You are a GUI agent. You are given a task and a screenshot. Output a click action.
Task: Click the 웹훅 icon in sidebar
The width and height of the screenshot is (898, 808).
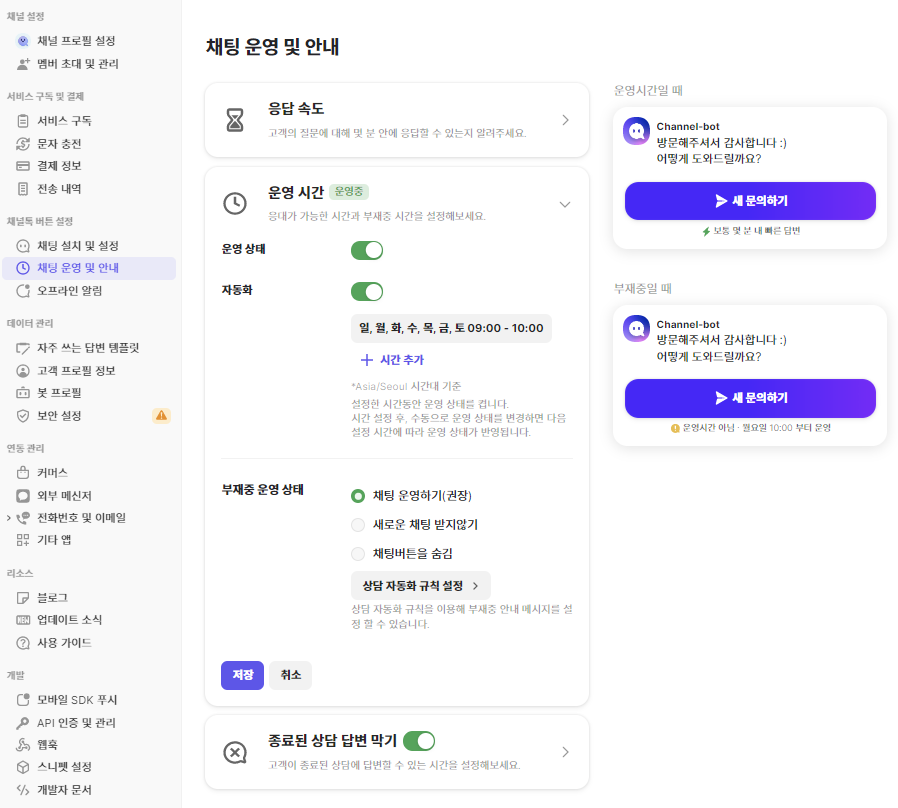24,745
